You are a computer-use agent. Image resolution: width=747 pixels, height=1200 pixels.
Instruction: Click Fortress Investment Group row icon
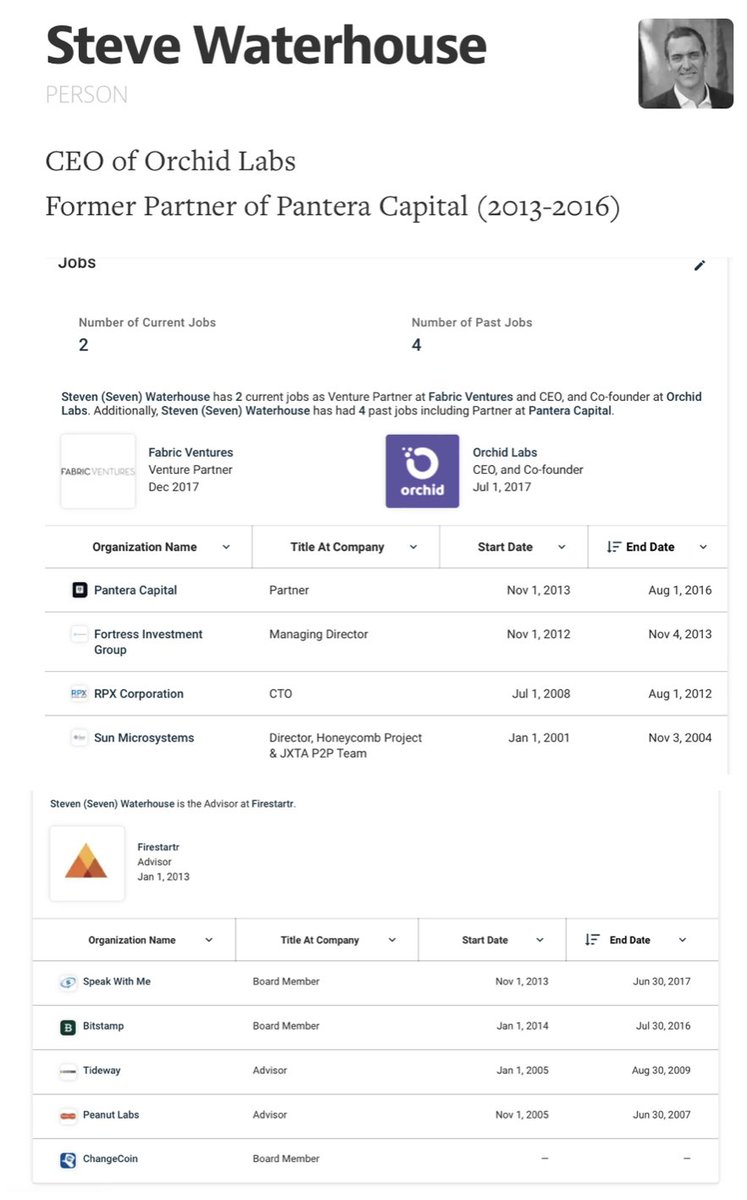[80, 634]
